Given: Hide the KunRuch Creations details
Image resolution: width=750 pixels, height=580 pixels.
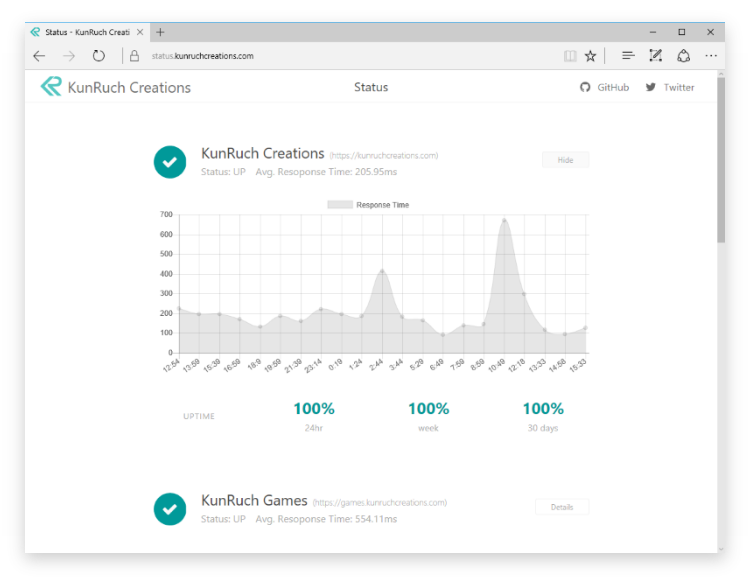Looking at the screenshot, I should pos(565,160).
